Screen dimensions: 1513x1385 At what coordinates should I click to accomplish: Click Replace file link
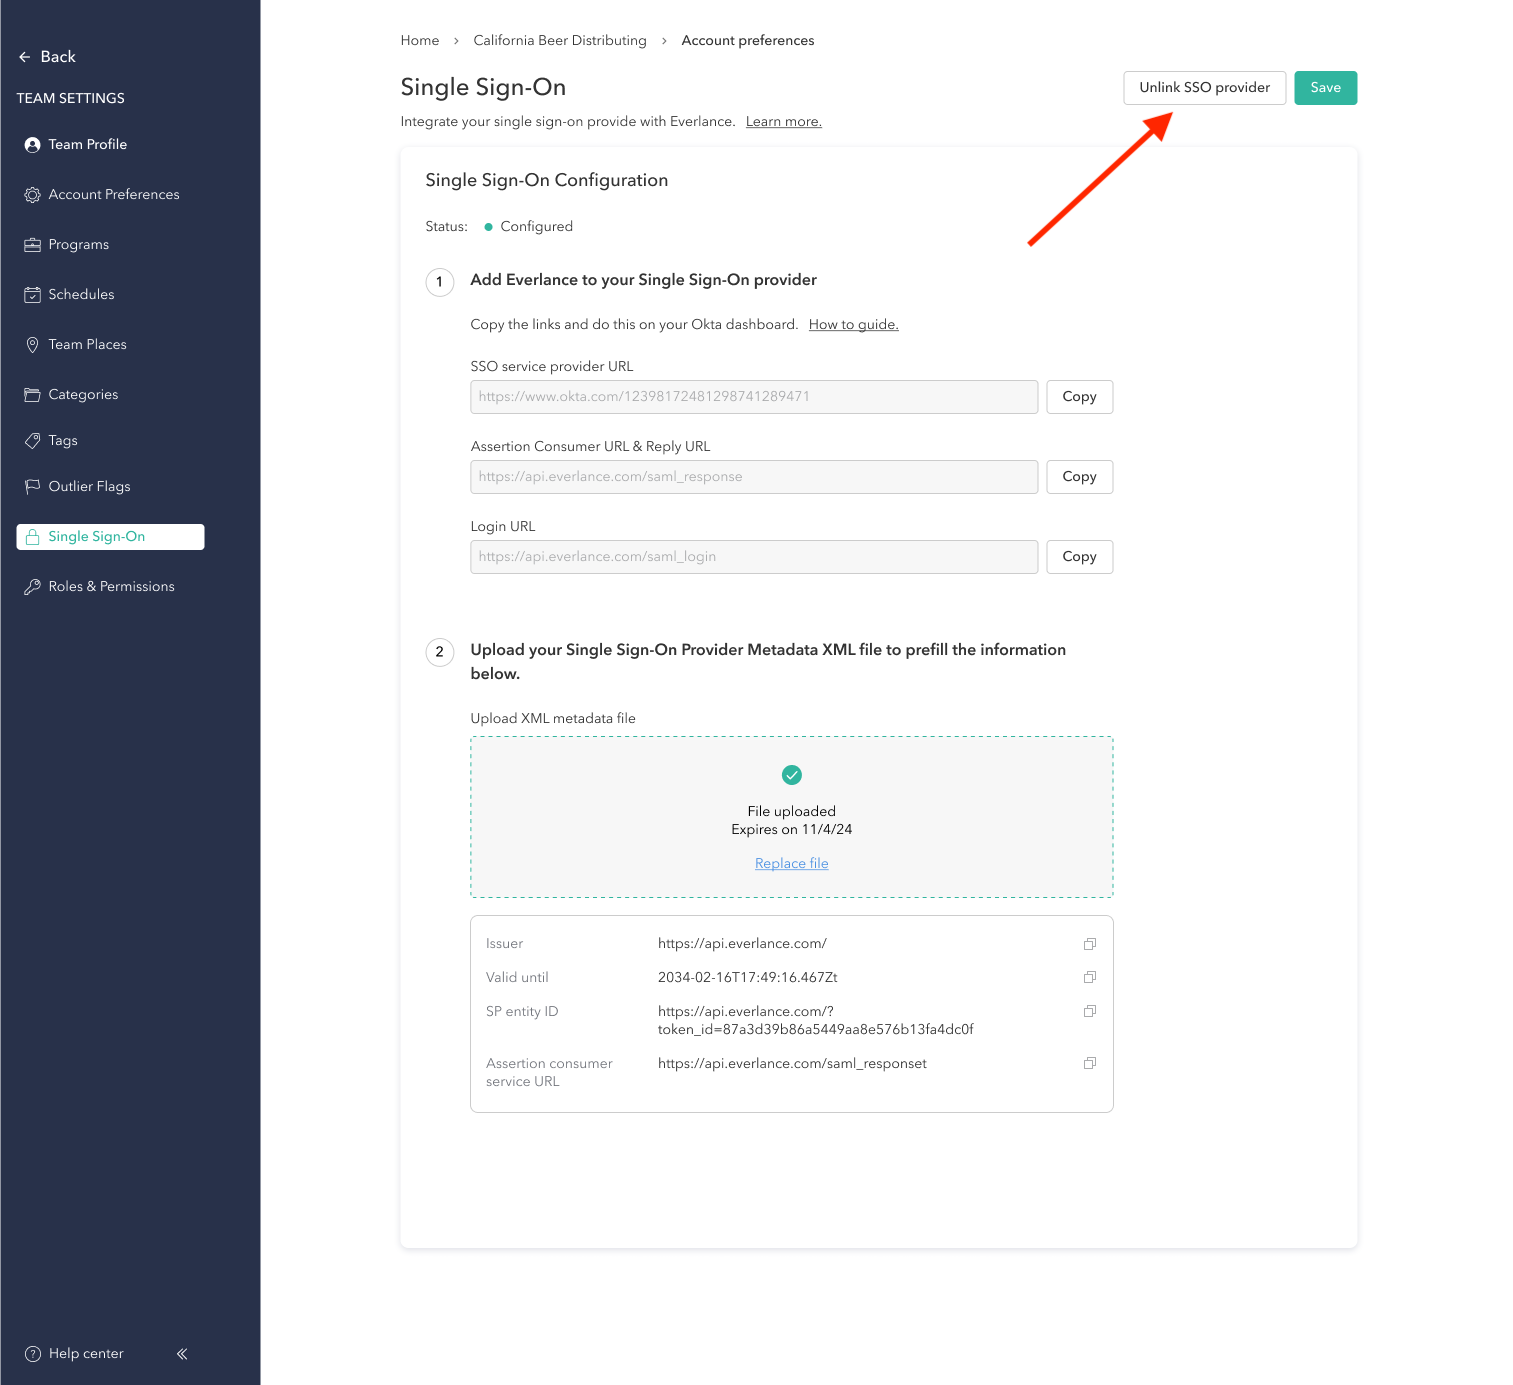pos(791,864)
